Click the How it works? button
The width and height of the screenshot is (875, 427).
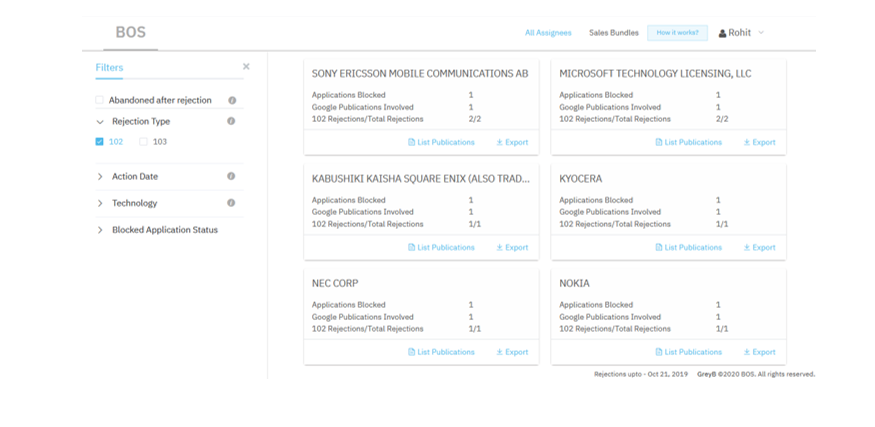[677, 33]
